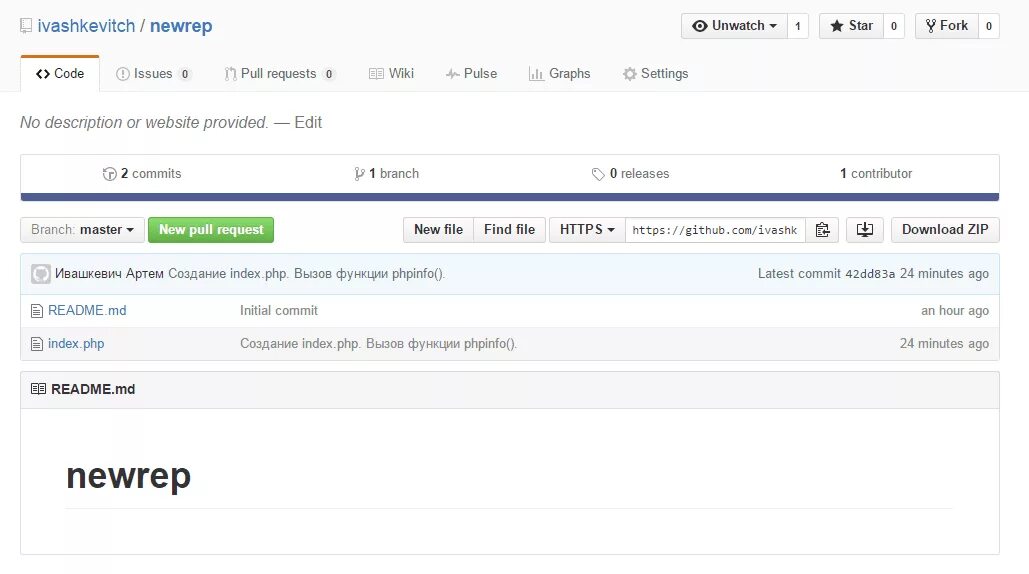Click the Pull requests count badge

(329, 74)
